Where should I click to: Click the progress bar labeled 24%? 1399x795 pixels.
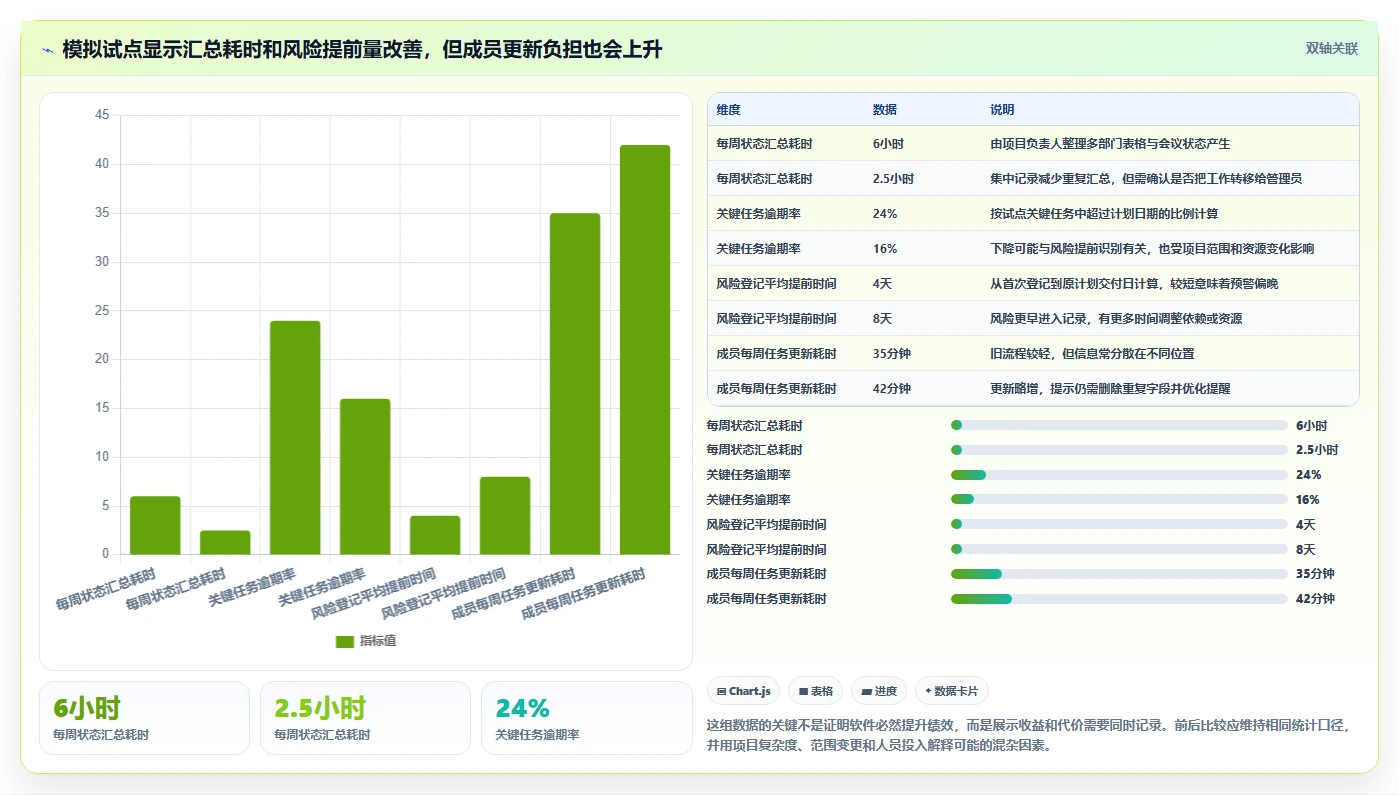tap(1119, 475)
